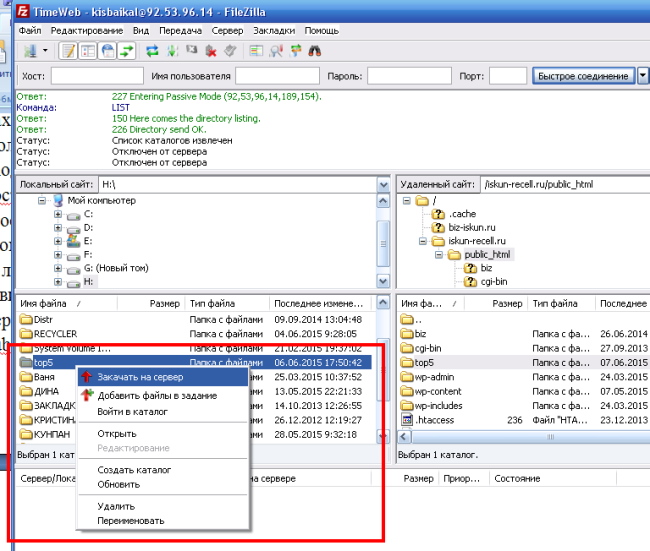
Task: Click the disconnect from server icon
Action: (x=211, y=50)
